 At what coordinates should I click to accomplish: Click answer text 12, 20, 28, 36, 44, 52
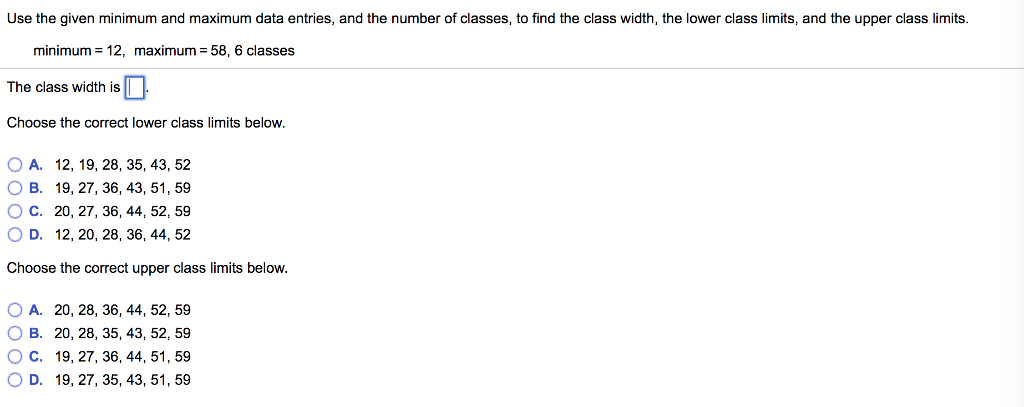123,235
